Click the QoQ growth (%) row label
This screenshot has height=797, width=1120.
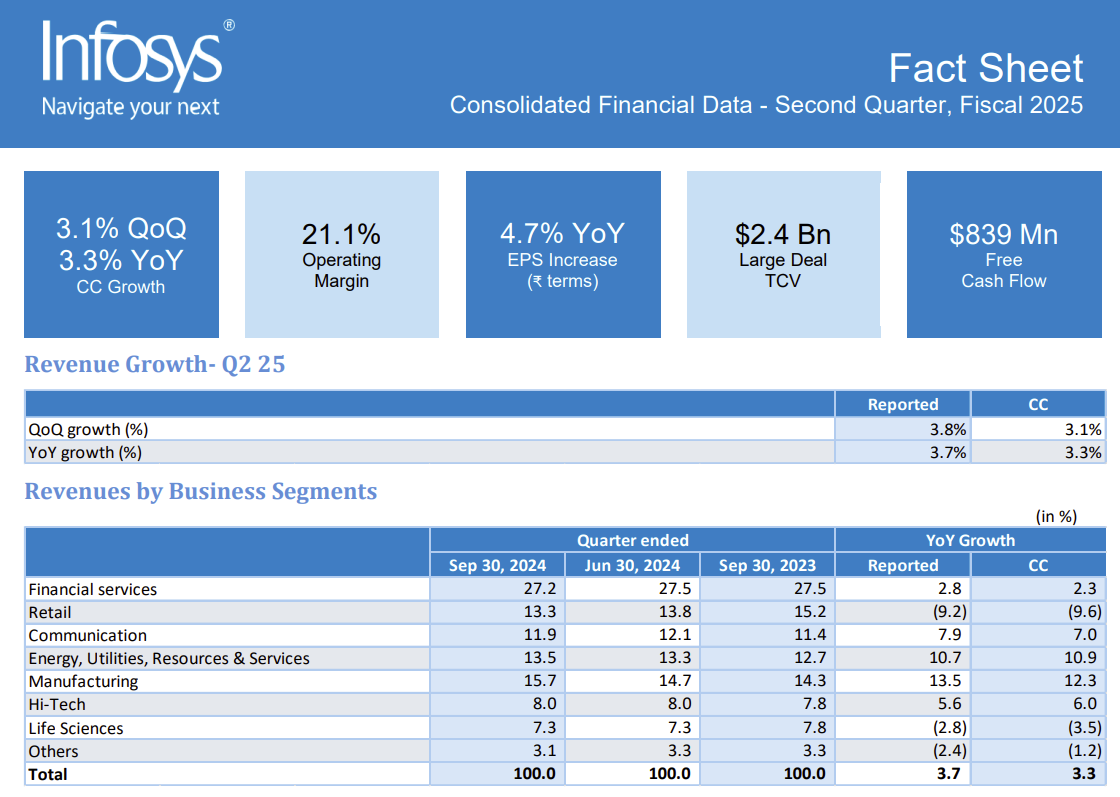point(89,429)
